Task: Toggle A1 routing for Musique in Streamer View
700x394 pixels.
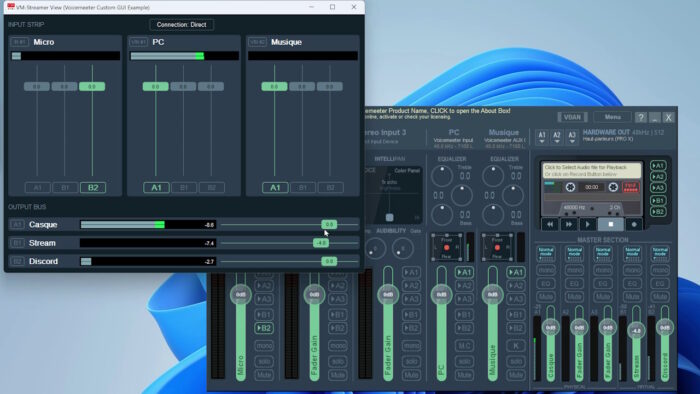Action: click(275, 188)
